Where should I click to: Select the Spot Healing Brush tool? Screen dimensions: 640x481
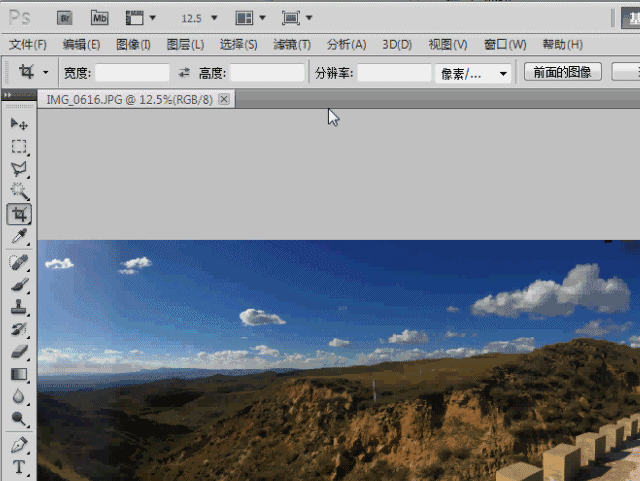click(x=19, y=262)
